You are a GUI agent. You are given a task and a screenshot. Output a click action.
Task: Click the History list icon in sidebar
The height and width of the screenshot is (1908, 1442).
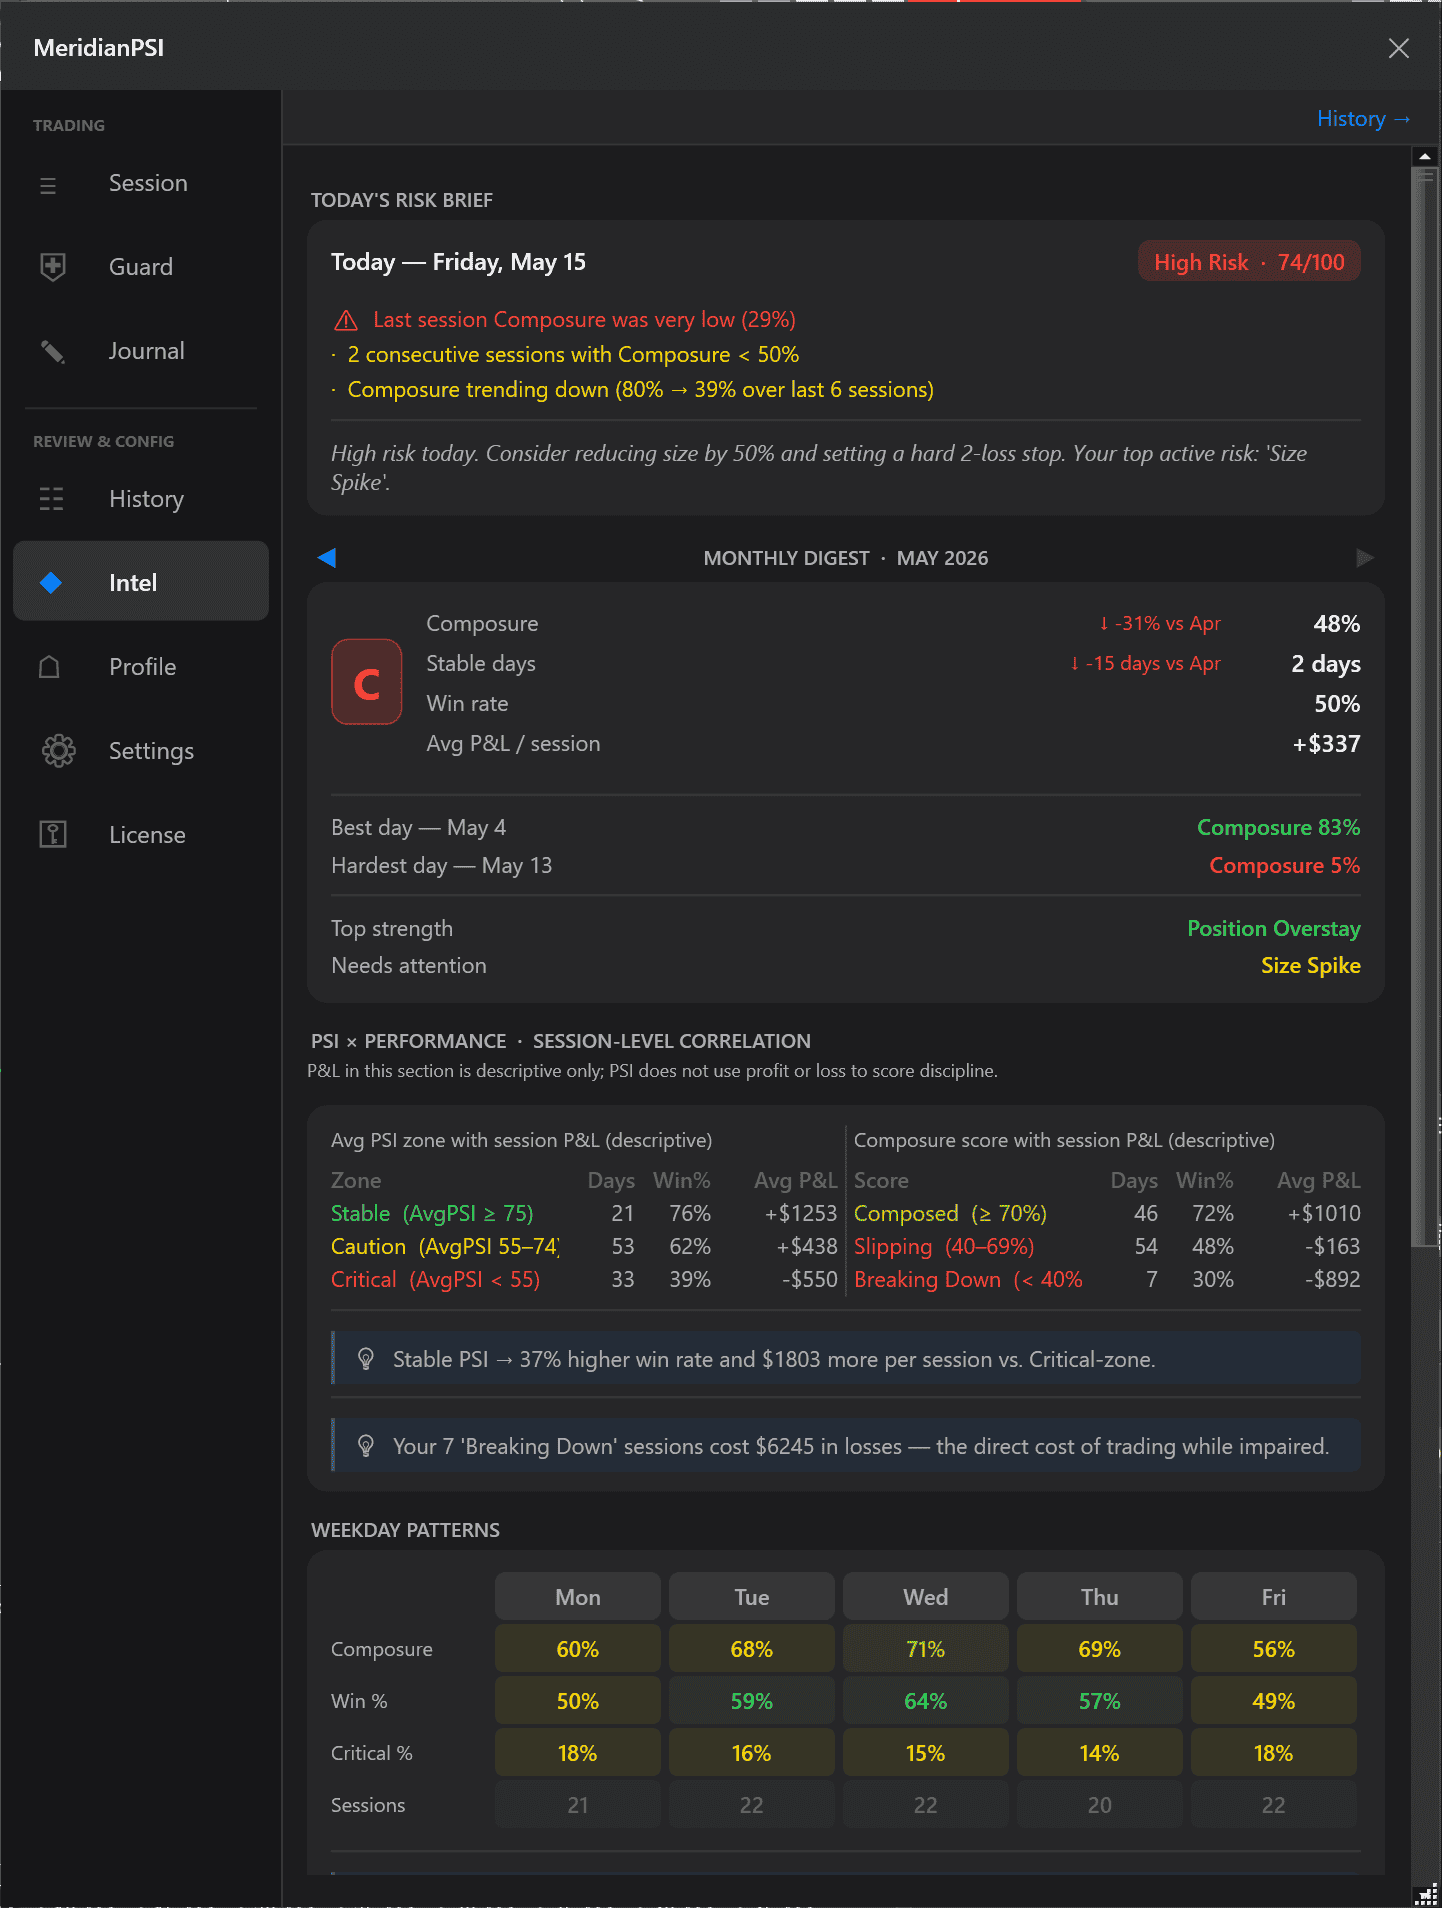point(51,499)
